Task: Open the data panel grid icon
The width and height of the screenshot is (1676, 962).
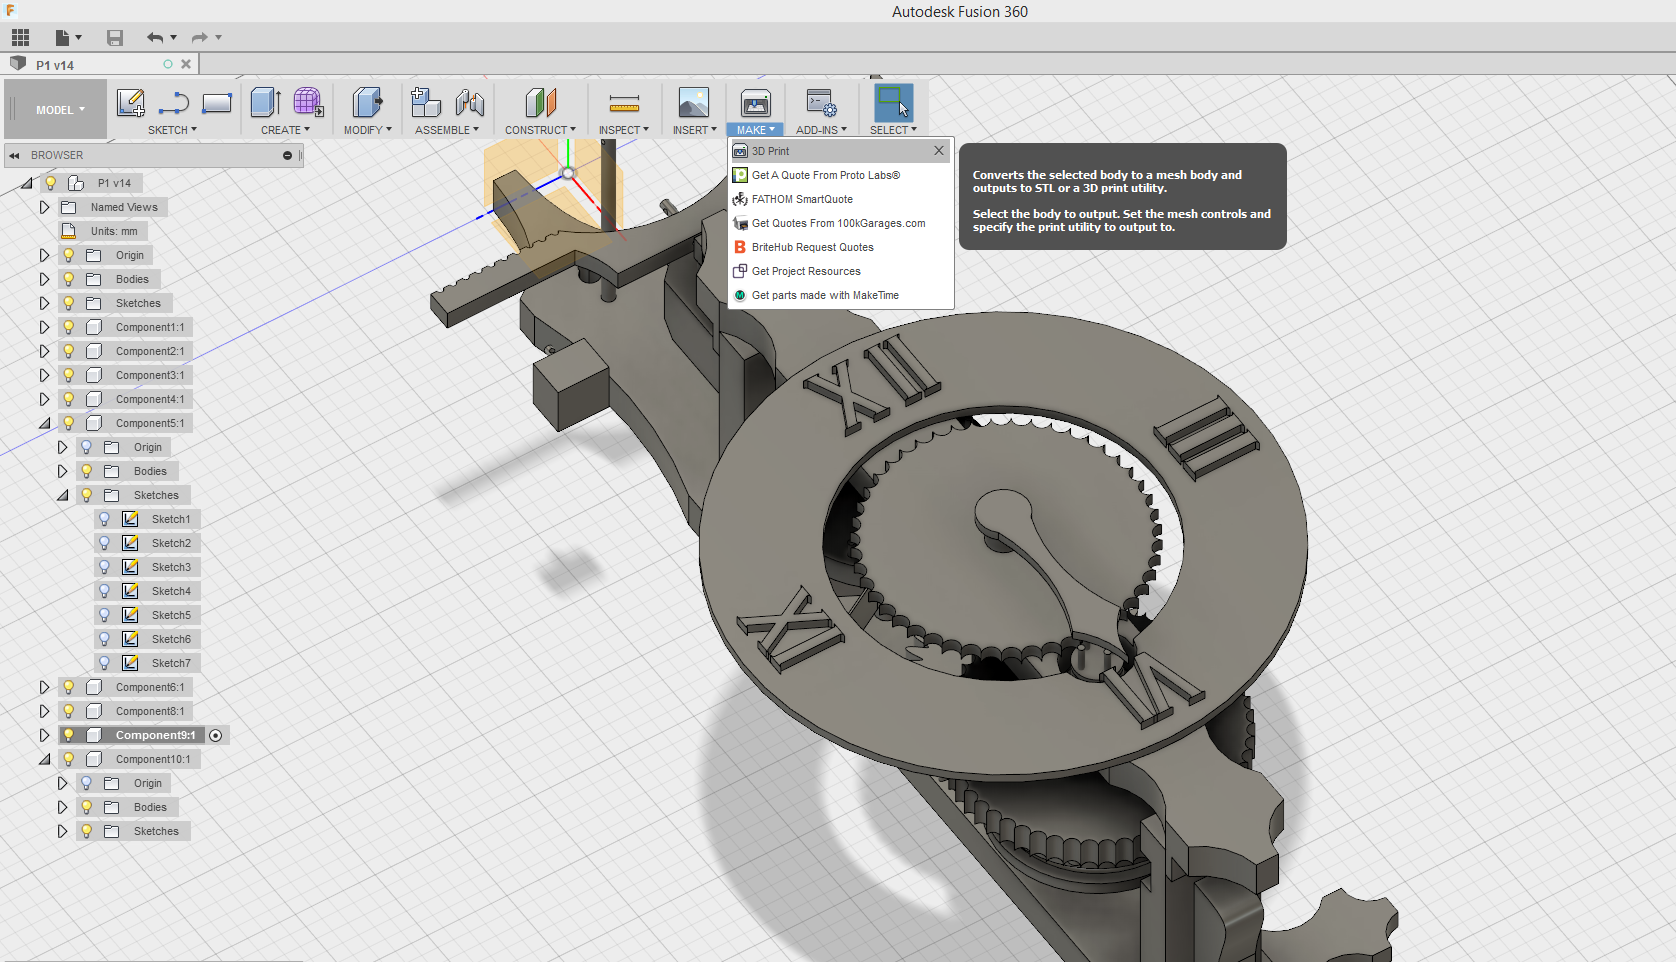Action: [20, 38]
